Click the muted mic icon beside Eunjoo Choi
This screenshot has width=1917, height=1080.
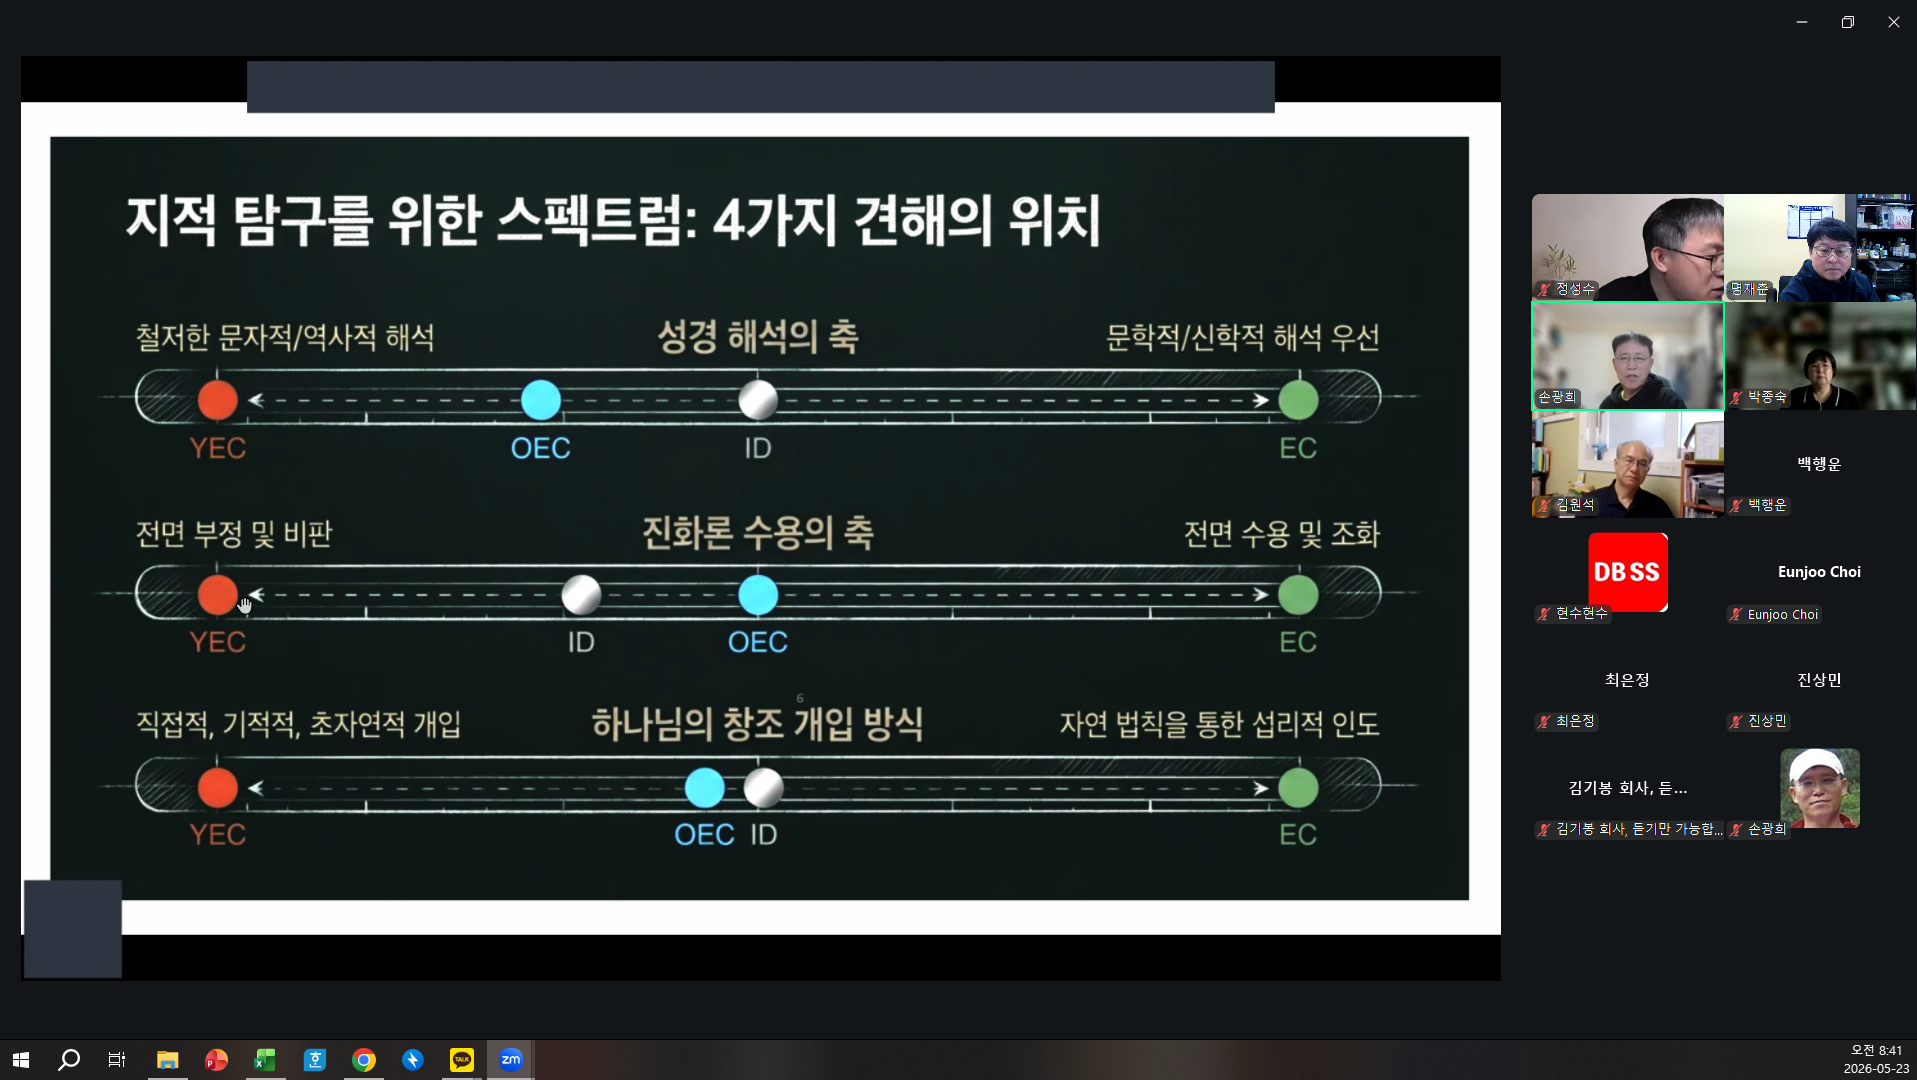point(1736,614)
